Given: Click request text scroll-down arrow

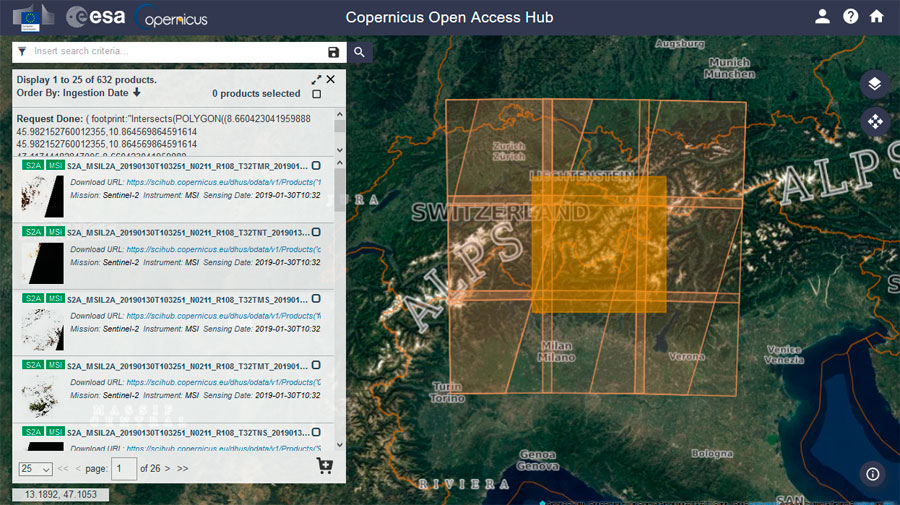Looking at the screenshot, I should pyautogui.click(x=340, y=150).
